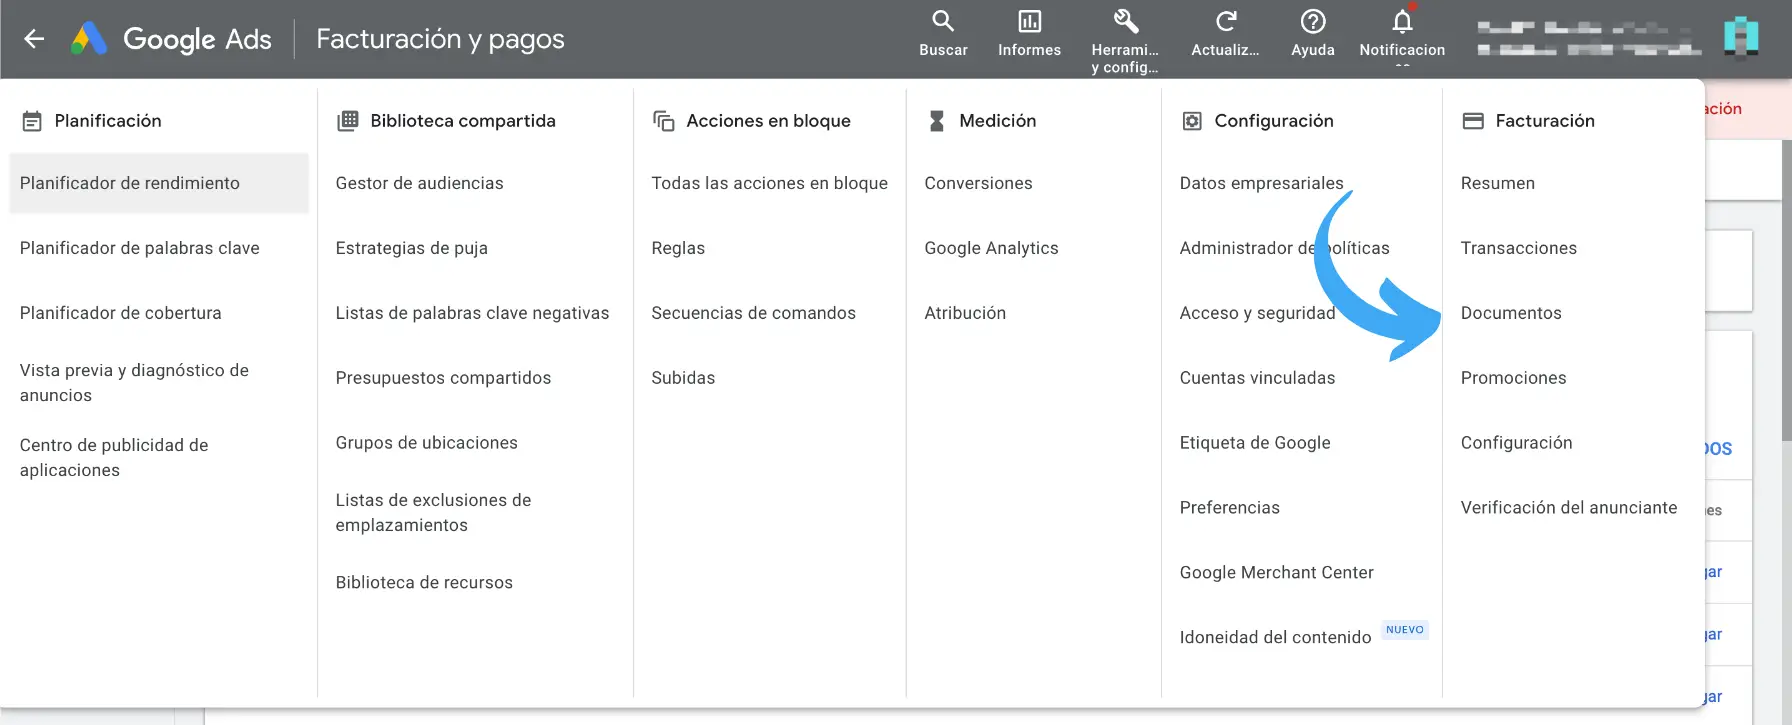The image size is (1792, 725).
Task: Open Acceso y seguridad
Action: [x=1257, y=313]
